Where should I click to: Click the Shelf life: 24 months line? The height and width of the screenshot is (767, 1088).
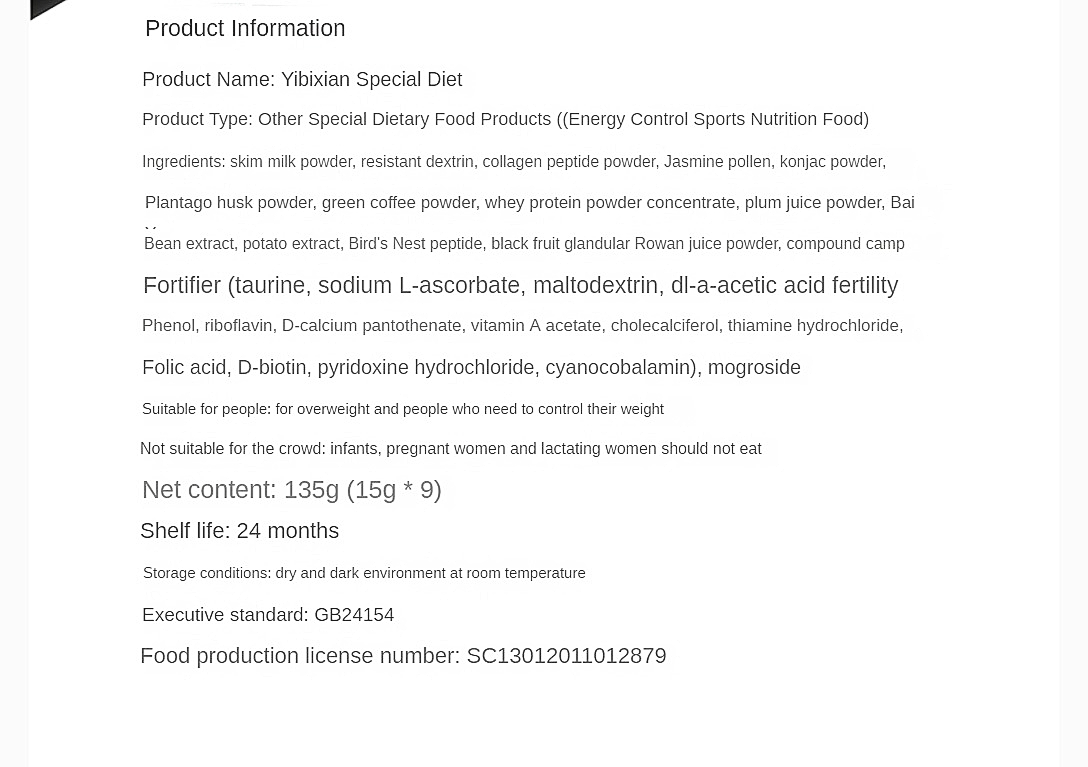[x=240, y=531]
